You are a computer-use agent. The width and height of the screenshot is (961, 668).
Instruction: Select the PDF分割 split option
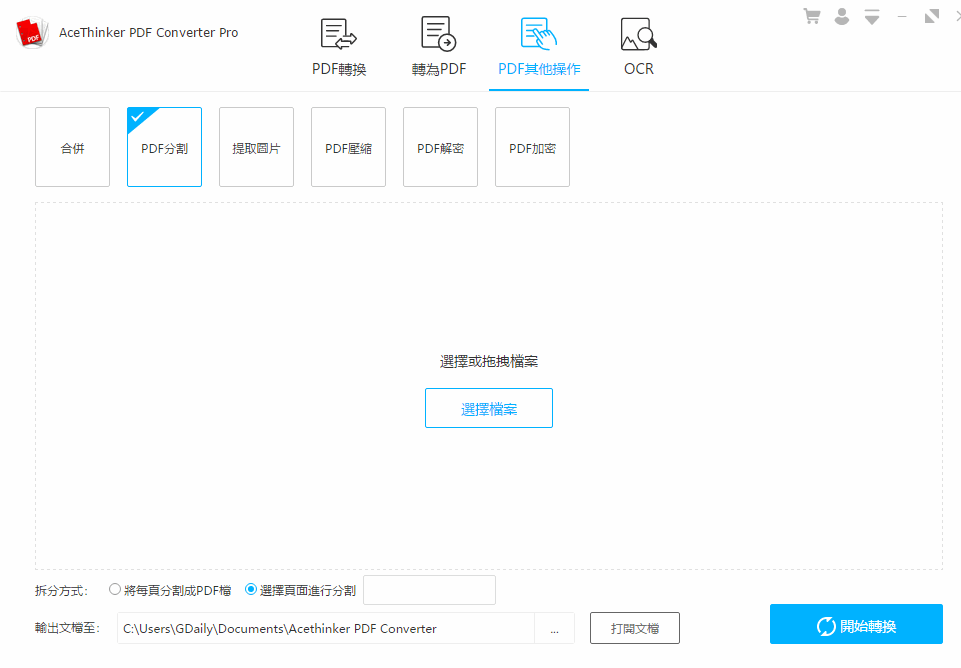[x=164, y=147]
